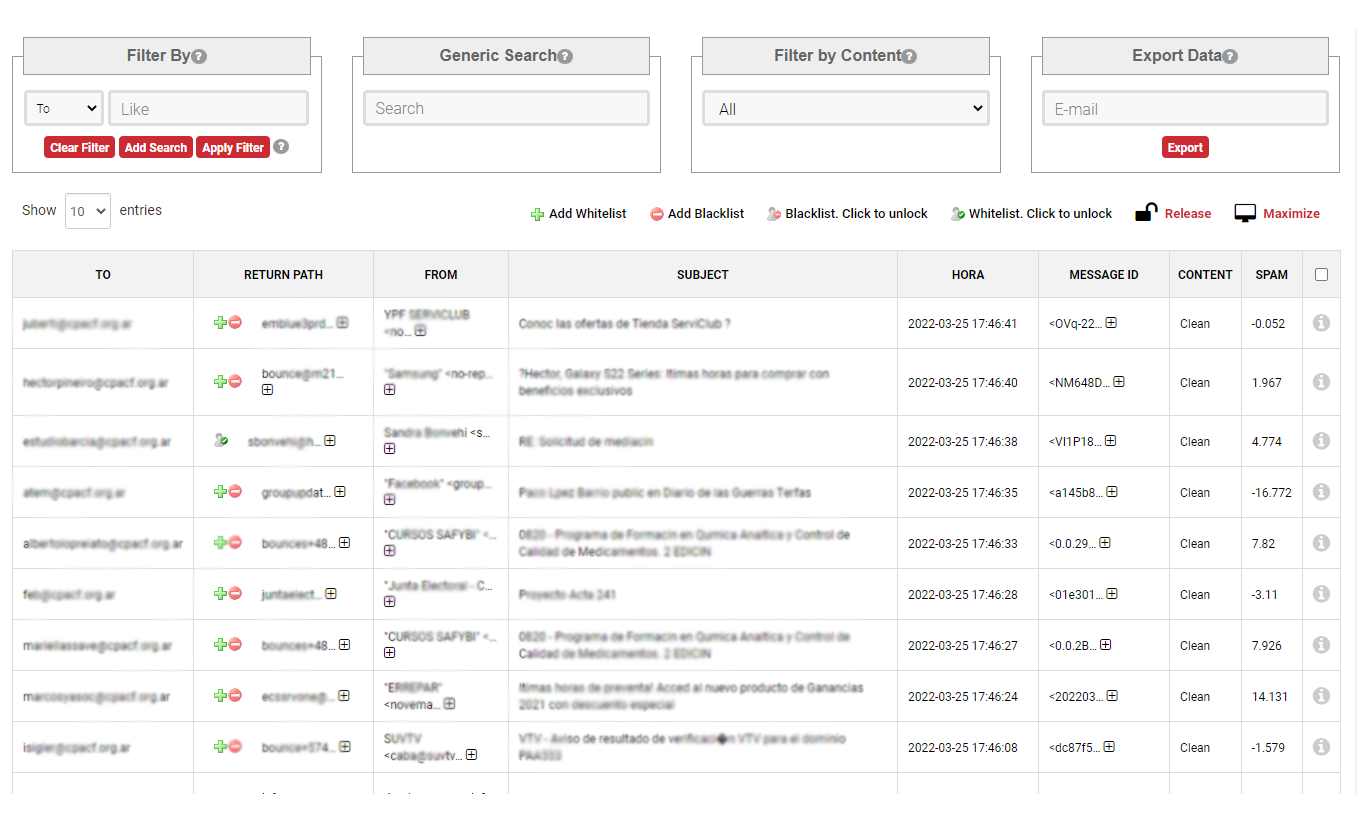Open the Filter By field dropdown
This screenshot has width=1358, height=823.
(x=64, y=109)
